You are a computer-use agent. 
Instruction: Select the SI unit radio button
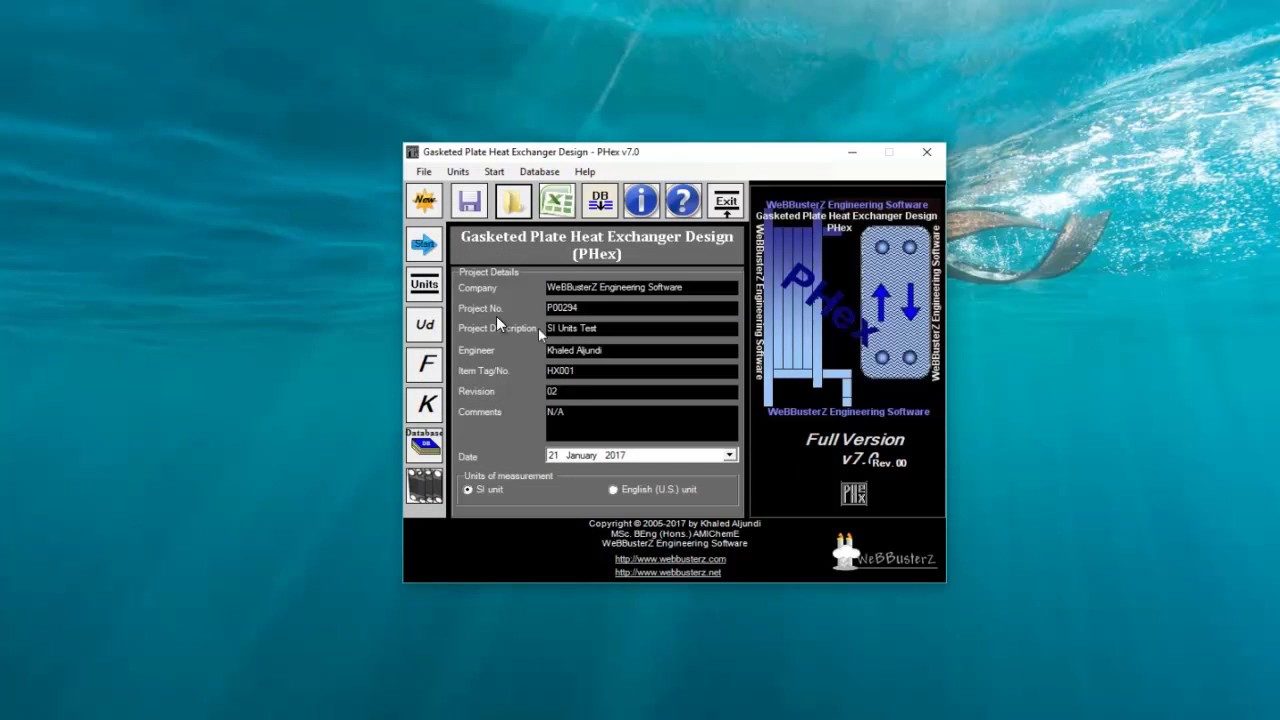coord(467,490)
